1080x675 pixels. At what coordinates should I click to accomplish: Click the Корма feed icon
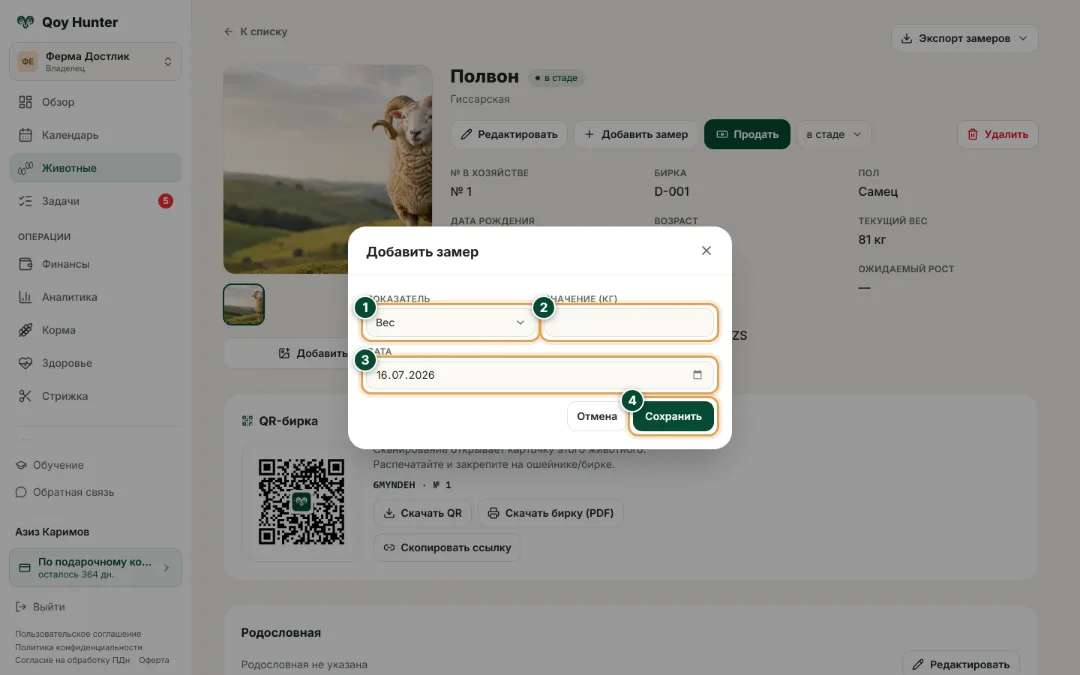click(25, 330)
